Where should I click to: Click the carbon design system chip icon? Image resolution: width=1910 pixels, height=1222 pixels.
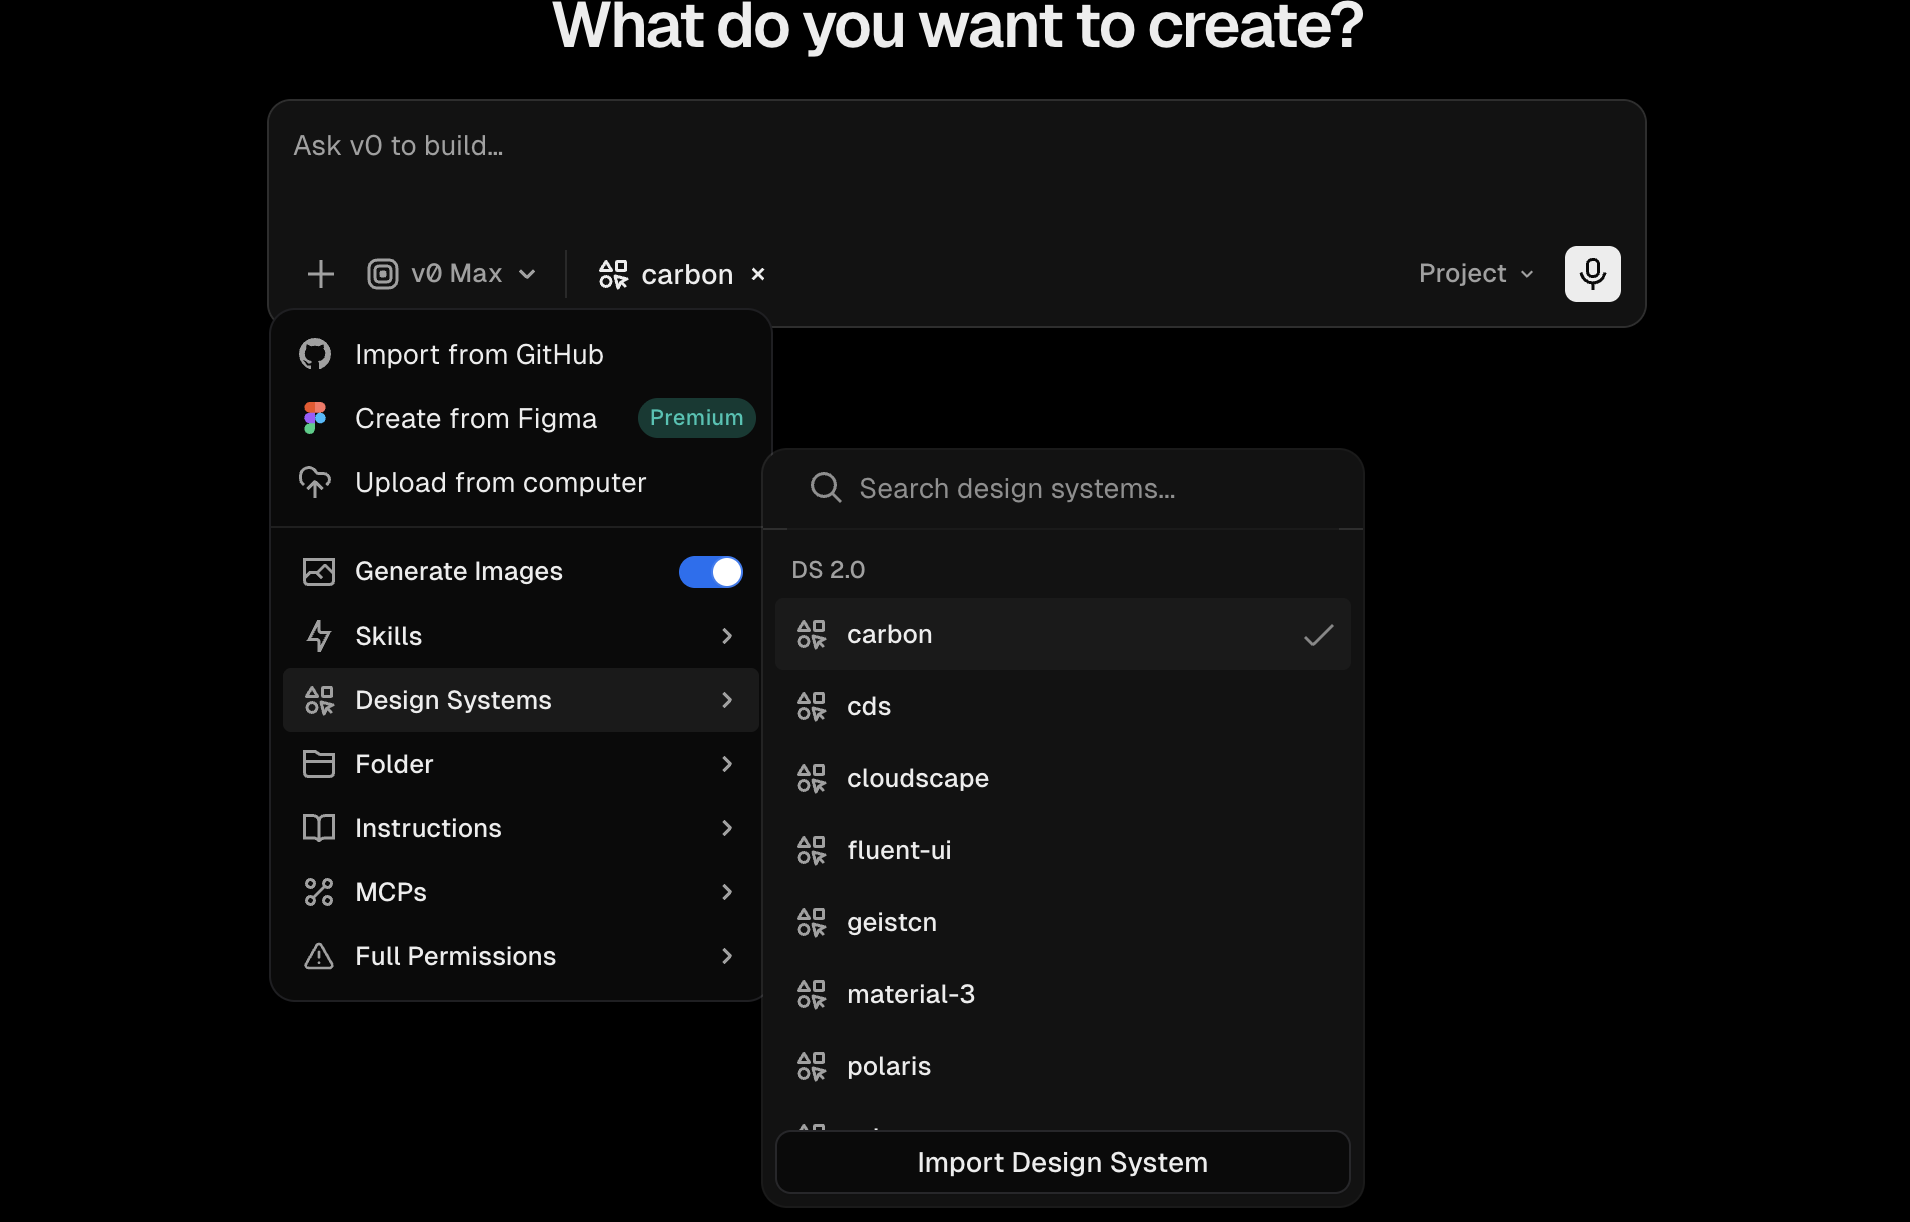[613, 274]
